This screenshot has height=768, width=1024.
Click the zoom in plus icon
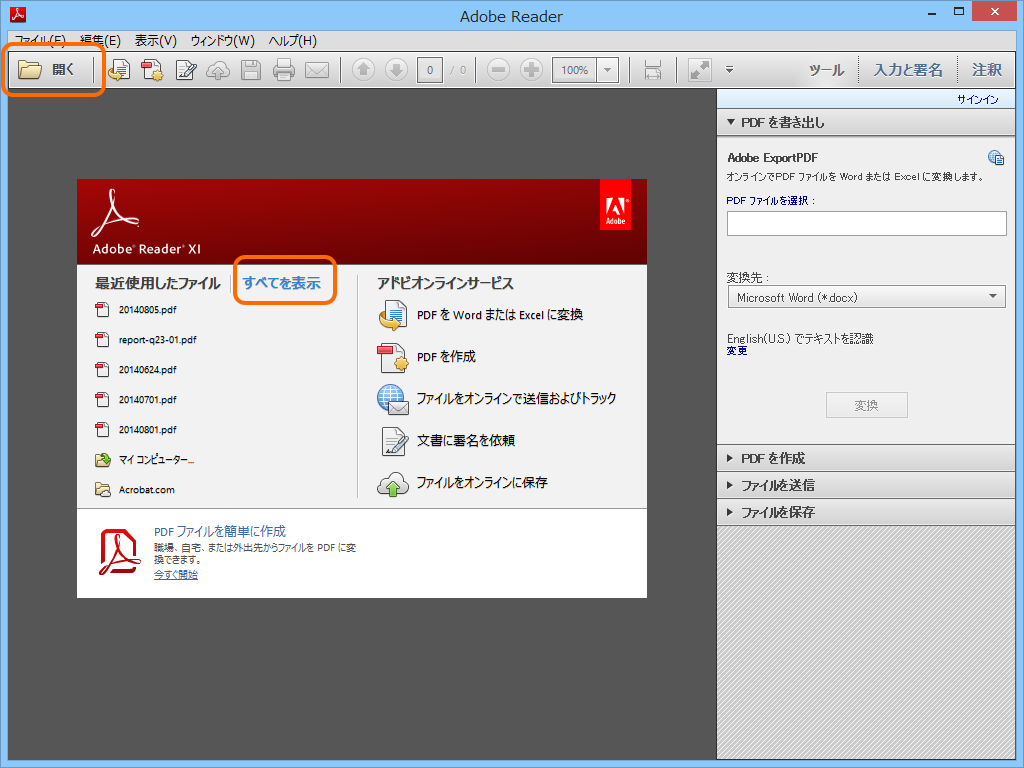tap(532, 69)
